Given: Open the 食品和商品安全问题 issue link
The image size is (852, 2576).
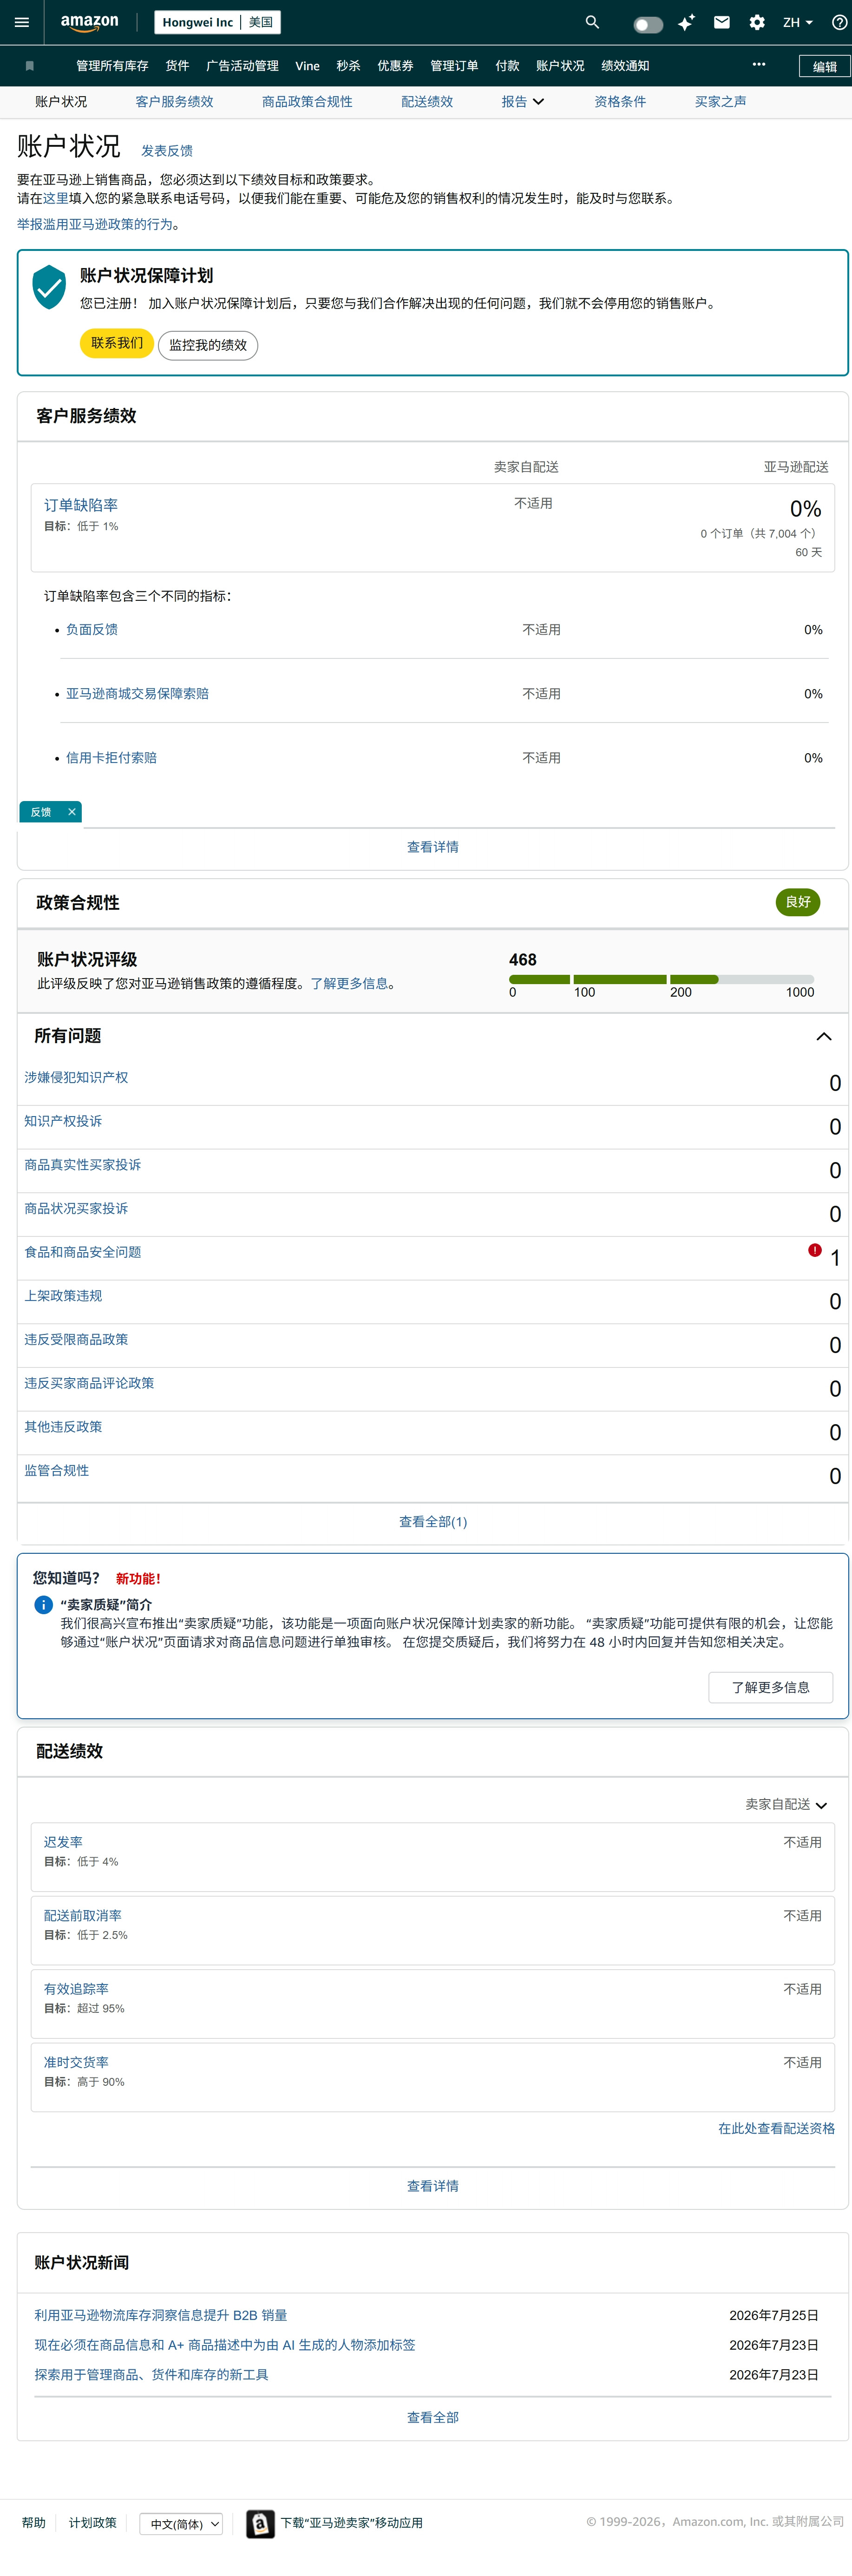Looking at the screenshot, I should click(83, 1252).
